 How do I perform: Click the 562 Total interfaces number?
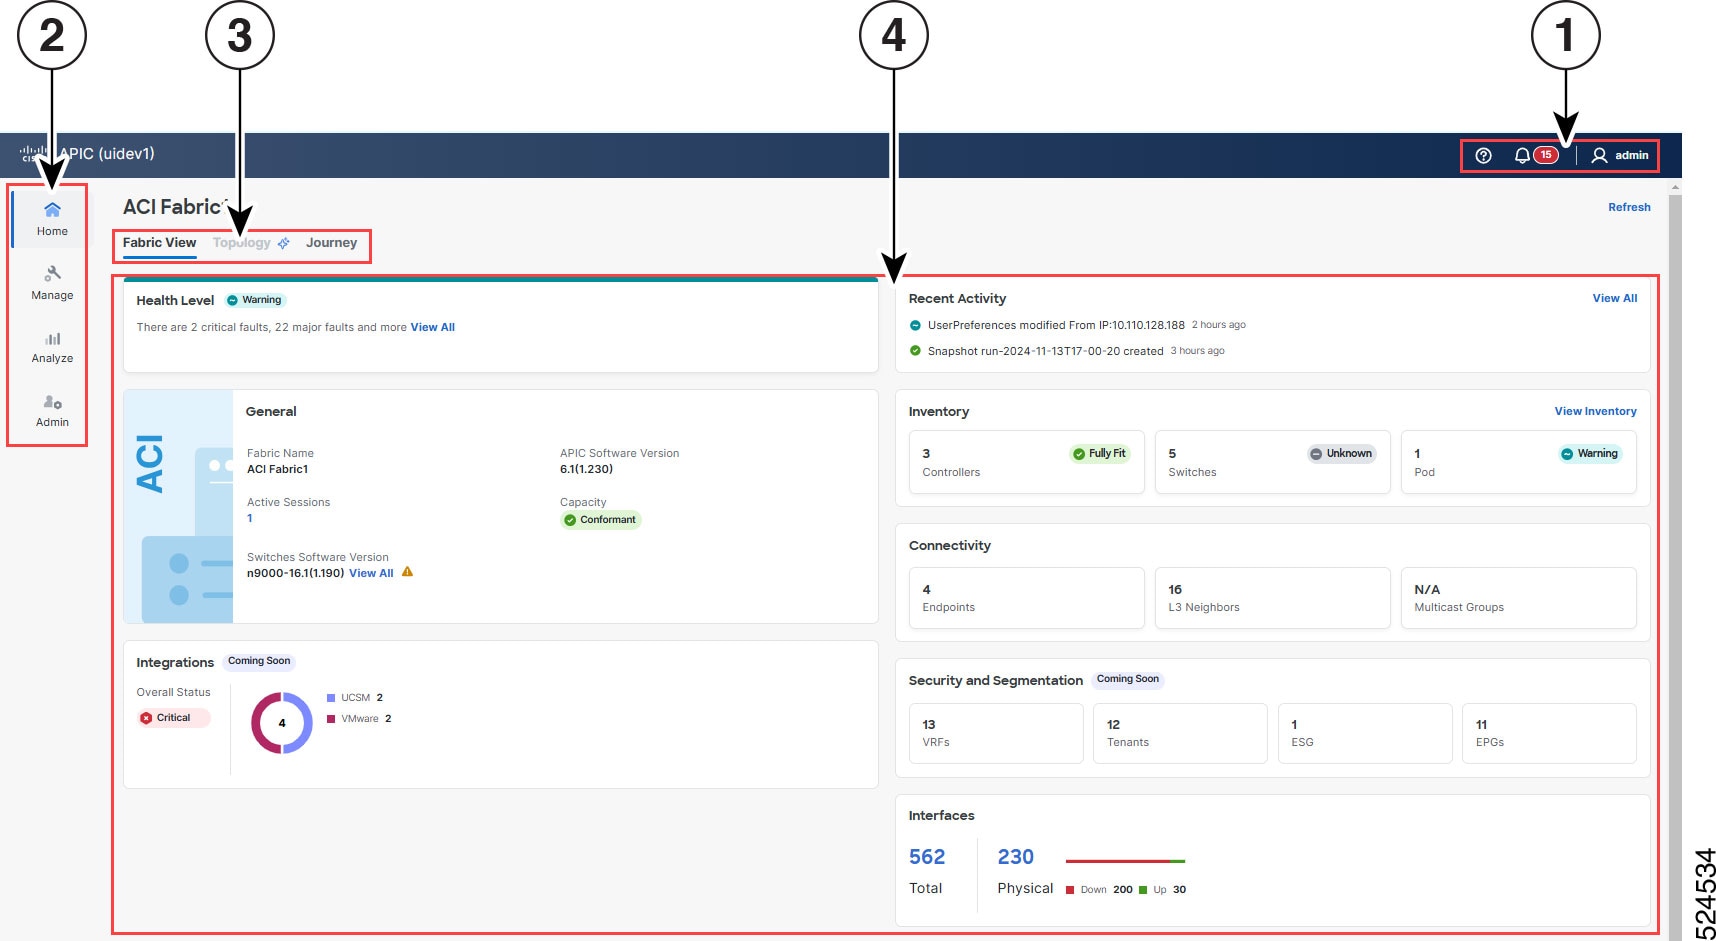[927, 857]
